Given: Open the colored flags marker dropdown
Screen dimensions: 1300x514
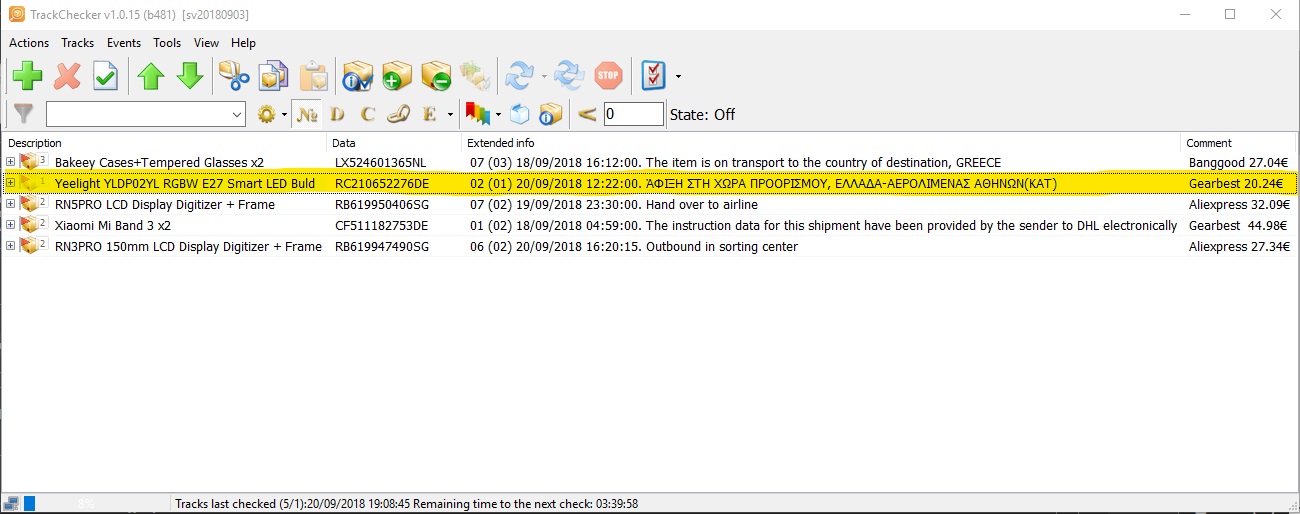Looking at the screenshot, I should [498, 114].
